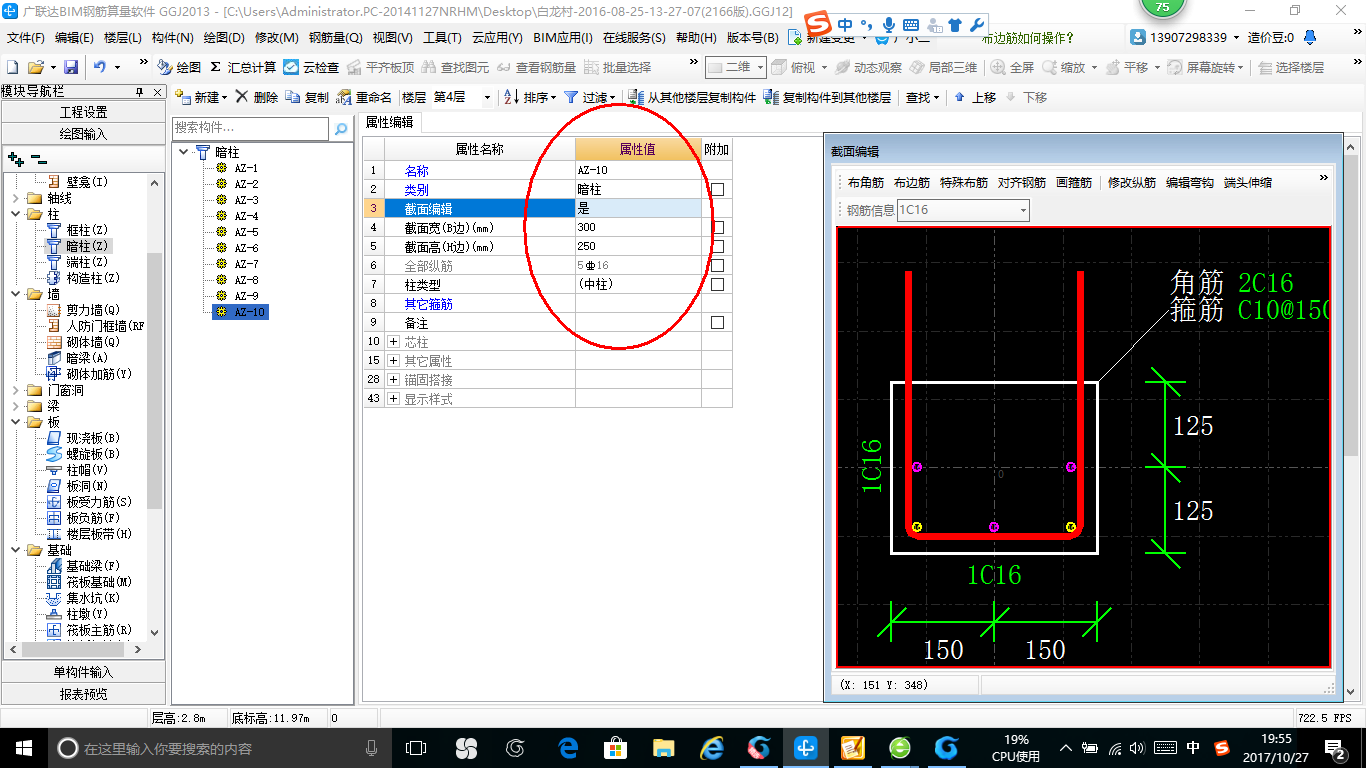Expand the 轴线 folder in navigator

point(15,198)
